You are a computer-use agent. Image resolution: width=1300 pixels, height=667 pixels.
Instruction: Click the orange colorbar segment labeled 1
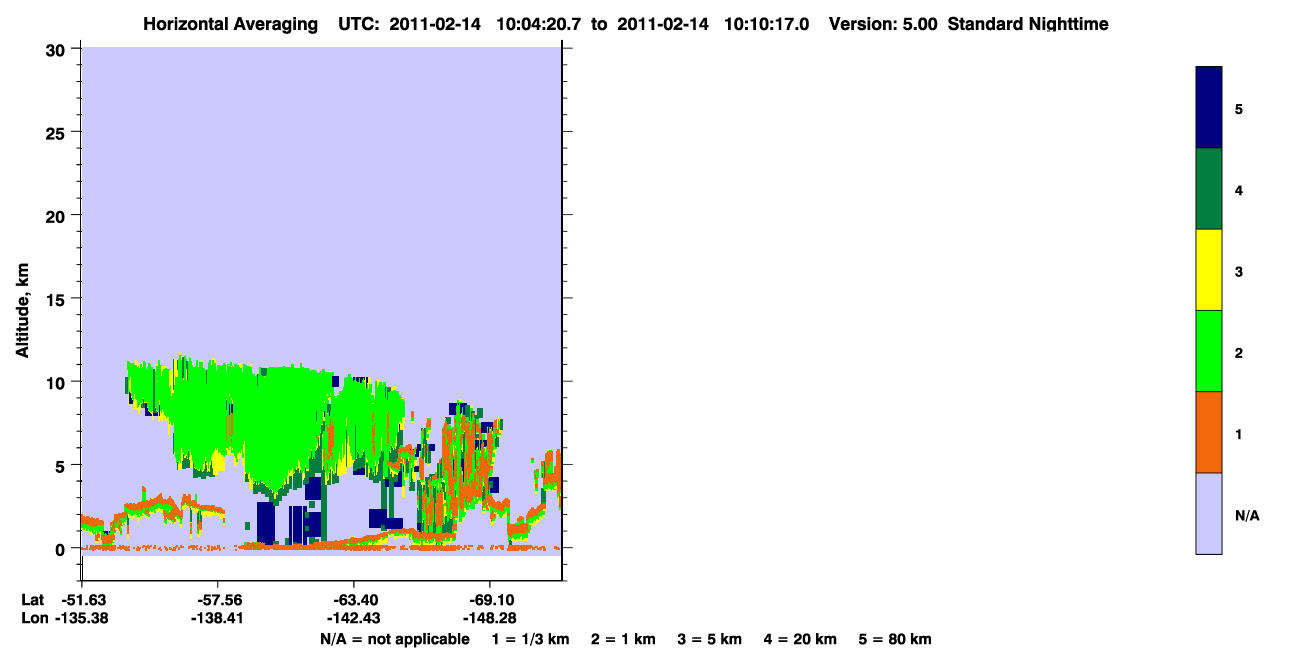[x=1209, y=432]
